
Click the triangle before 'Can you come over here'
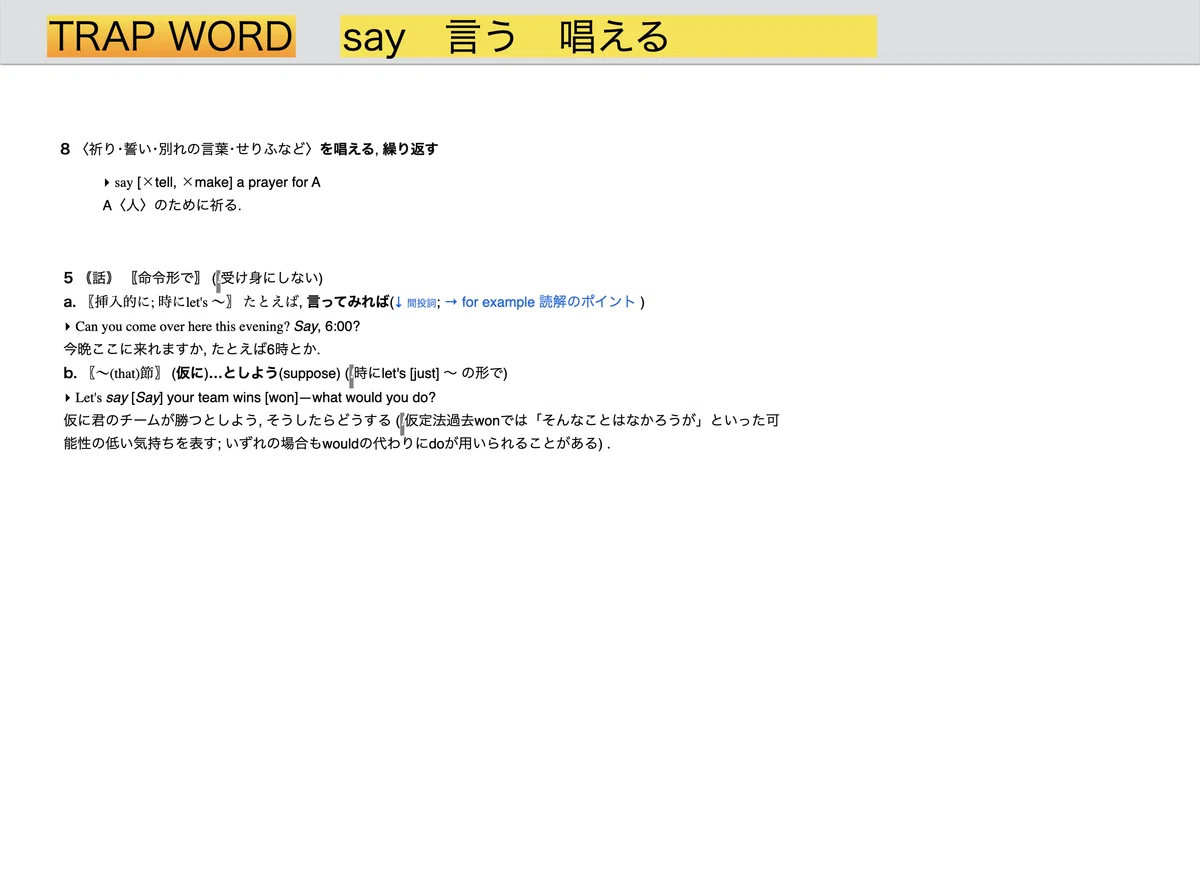click(x=67, y=327)
